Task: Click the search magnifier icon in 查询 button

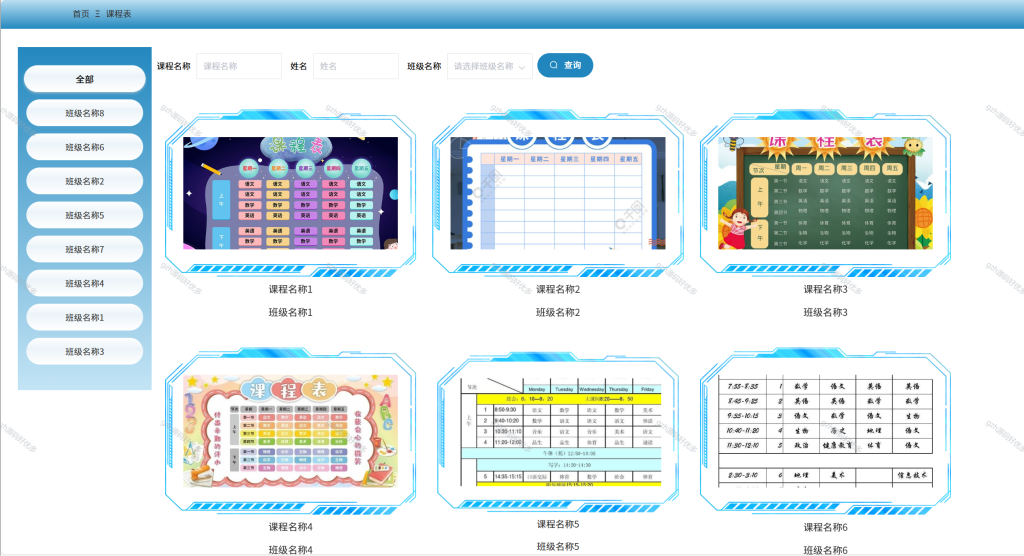Action: [554, 65]
